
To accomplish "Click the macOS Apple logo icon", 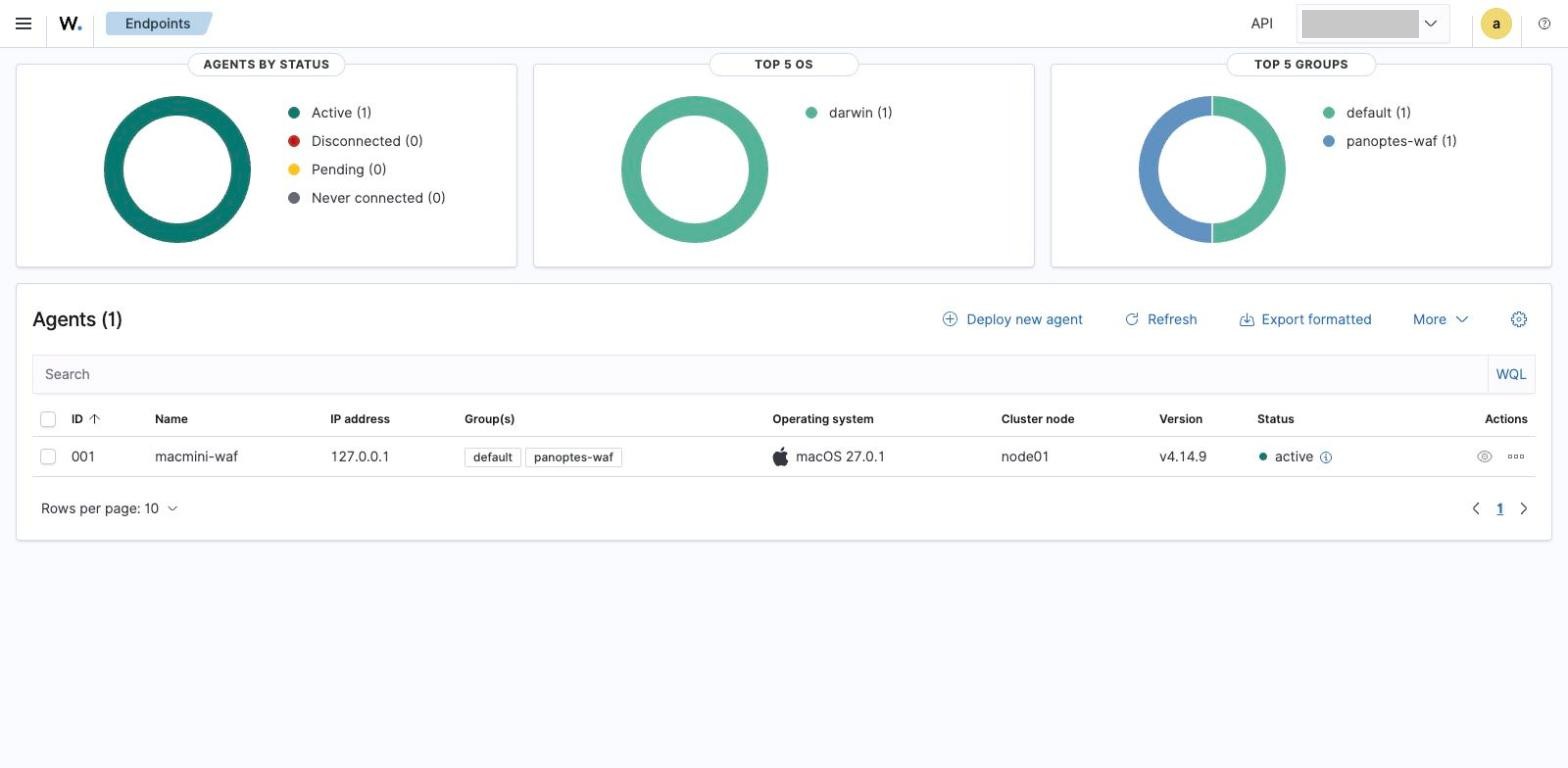I will 780,457.
